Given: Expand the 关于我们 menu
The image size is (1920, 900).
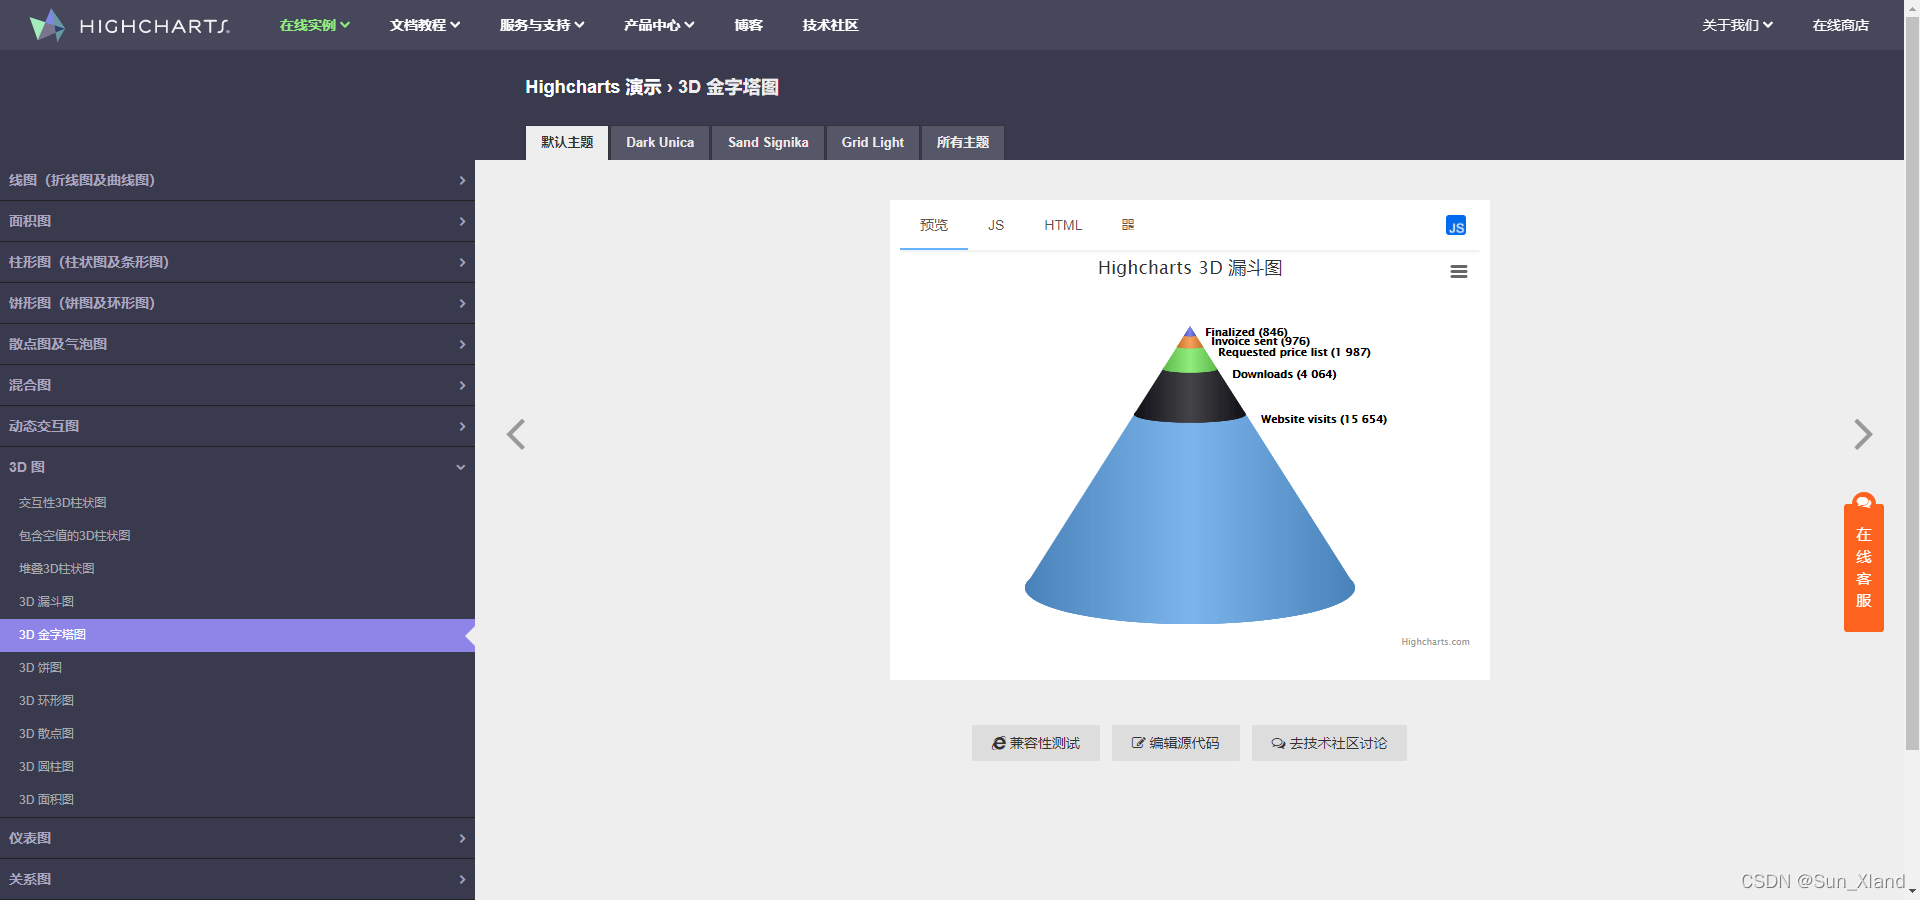Looking at the screenshot, I should coord(1738,25).
